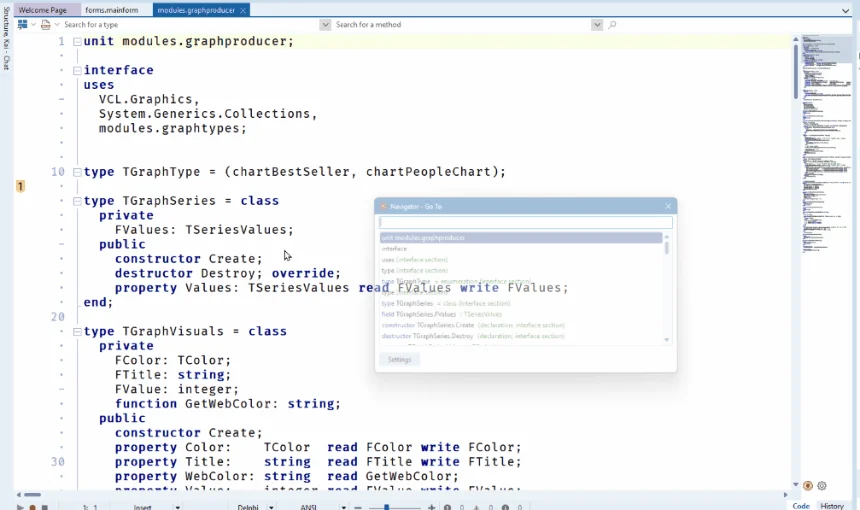Collapse the TGraphSeries class fold marker
The width and height of the screenshot is (860, 510).
tap(77, 201)
